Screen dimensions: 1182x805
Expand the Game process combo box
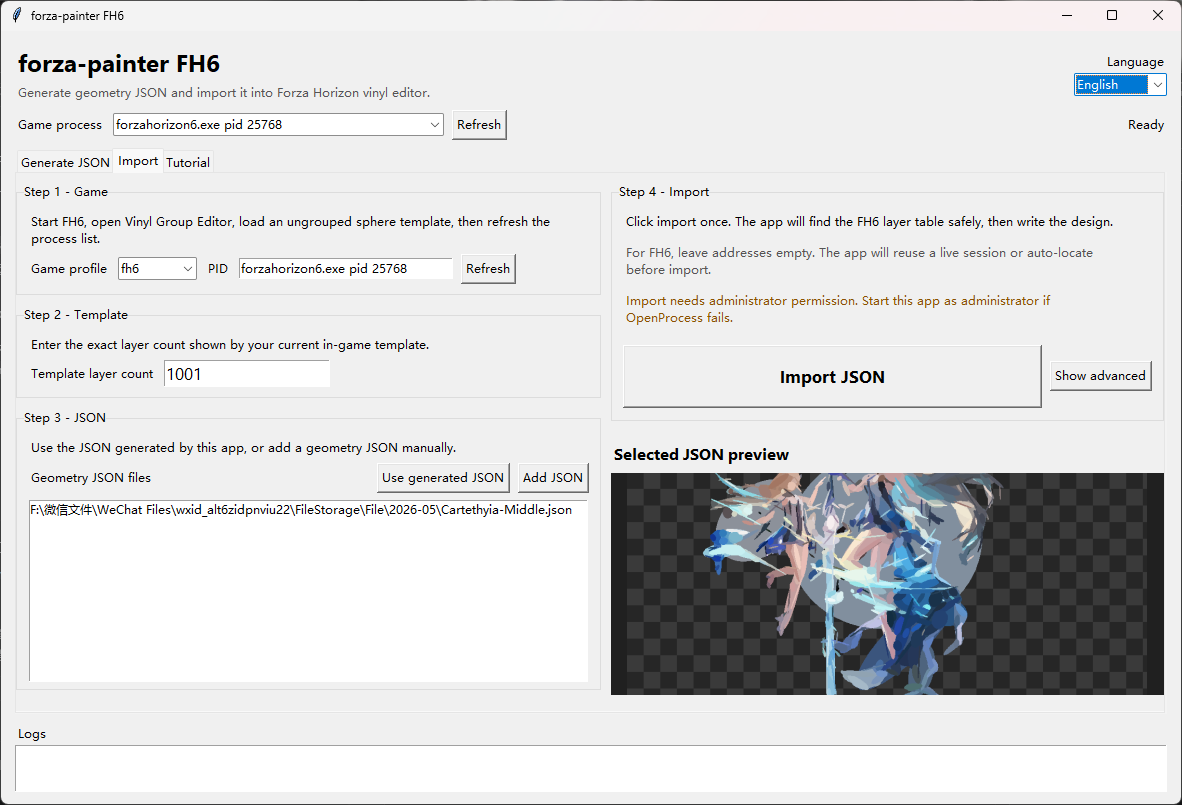(278, 124)
